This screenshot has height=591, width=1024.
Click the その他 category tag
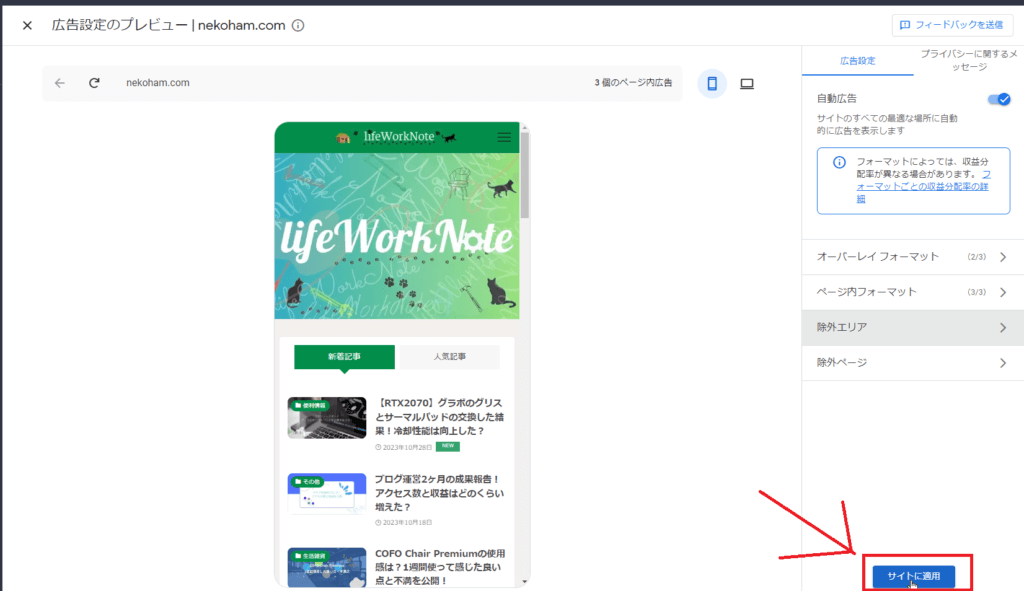pyautogui.click(x=308, y=481)
